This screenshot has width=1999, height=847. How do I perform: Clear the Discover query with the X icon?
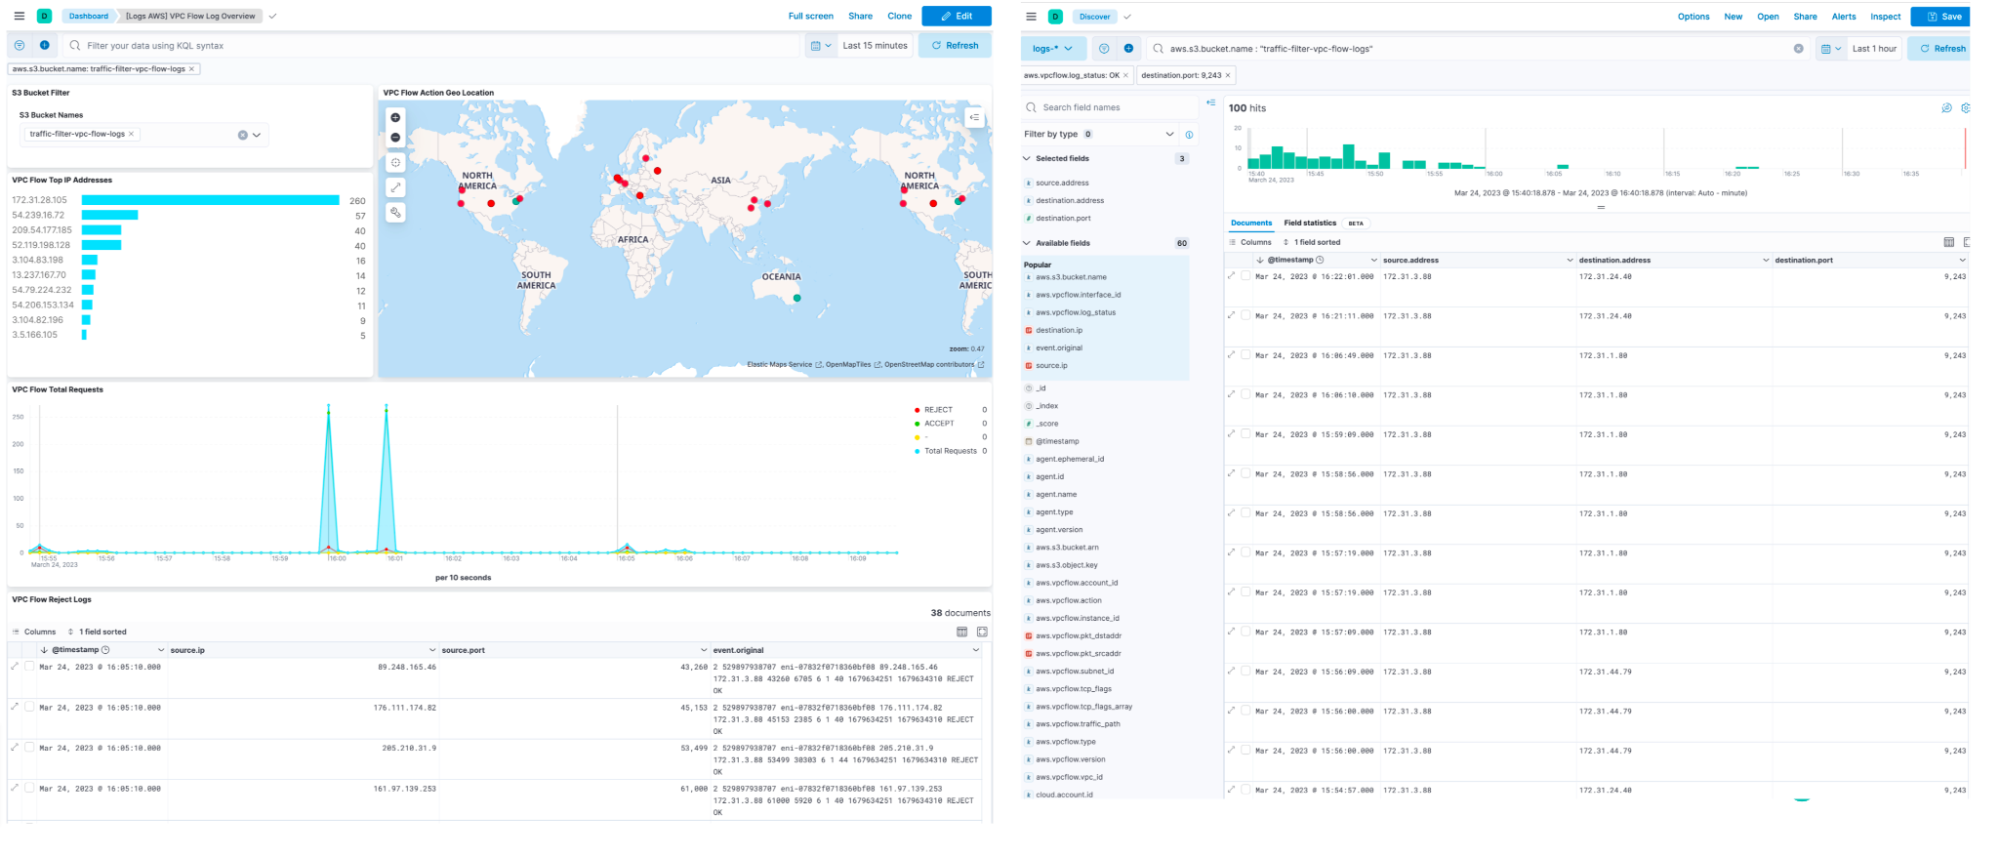(x=1798, y=48)
